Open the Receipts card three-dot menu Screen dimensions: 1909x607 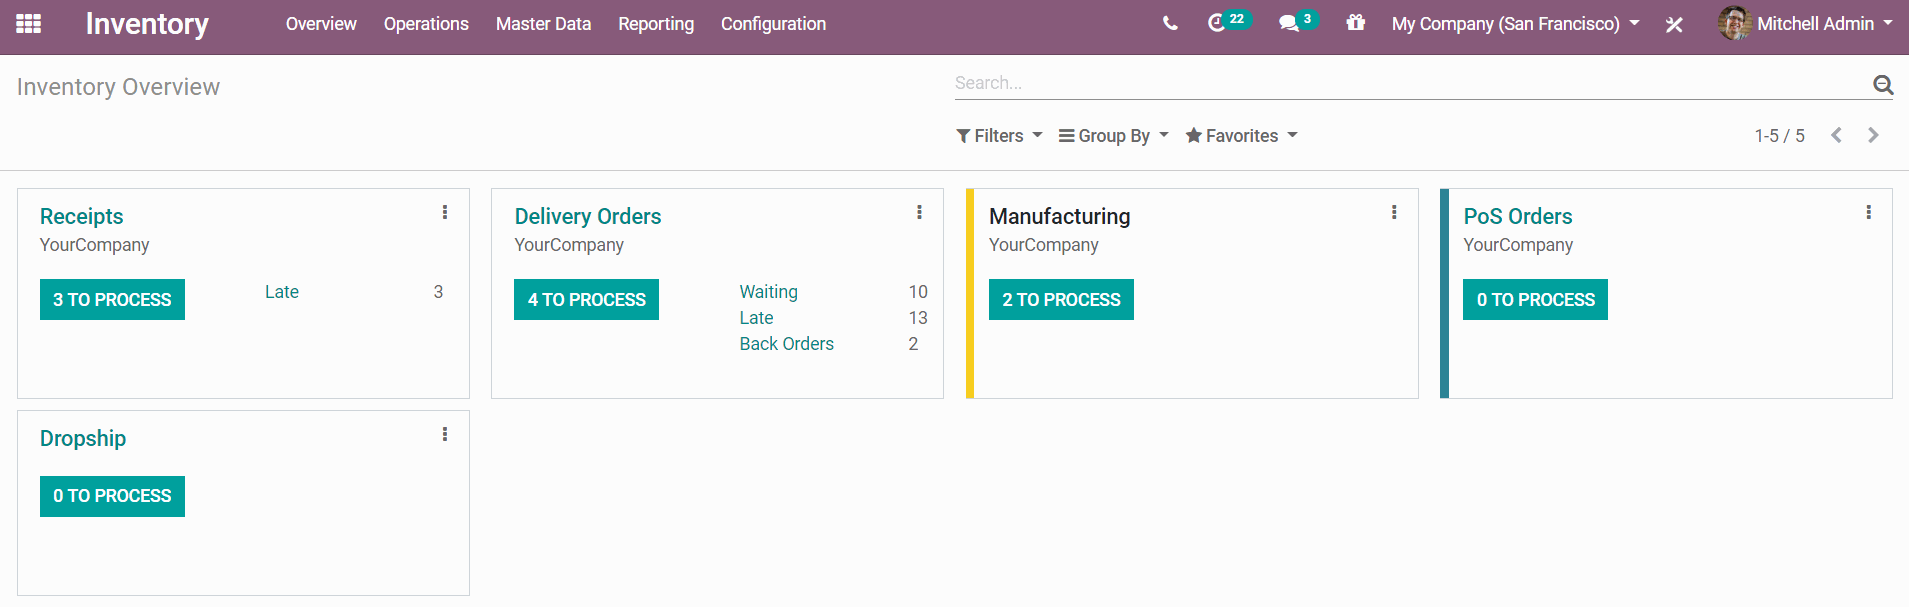click(445, 212)
